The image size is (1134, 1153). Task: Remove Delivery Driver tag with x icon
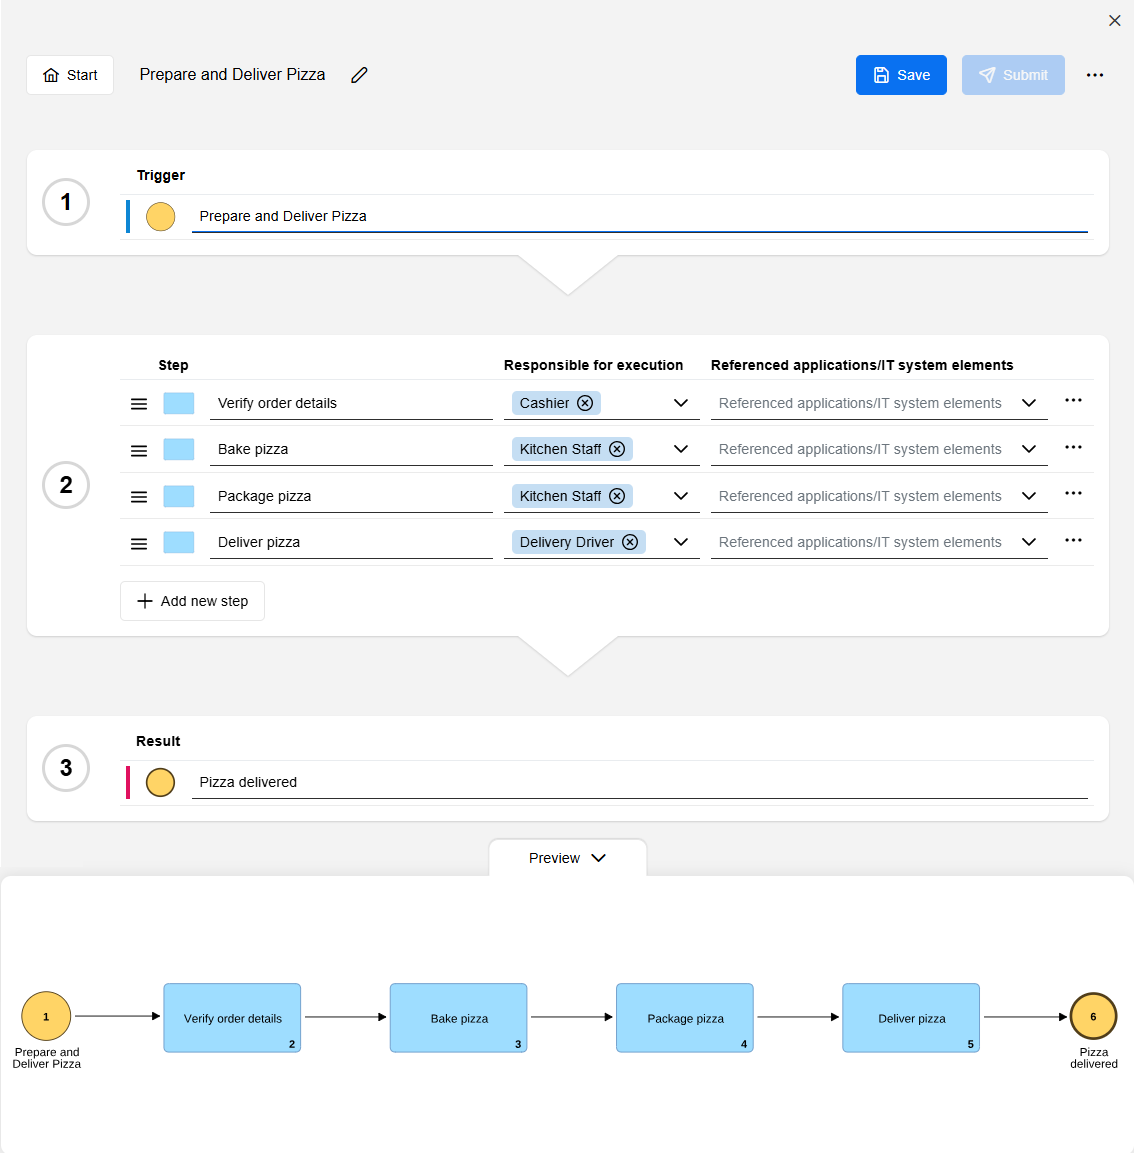point(630,542)
